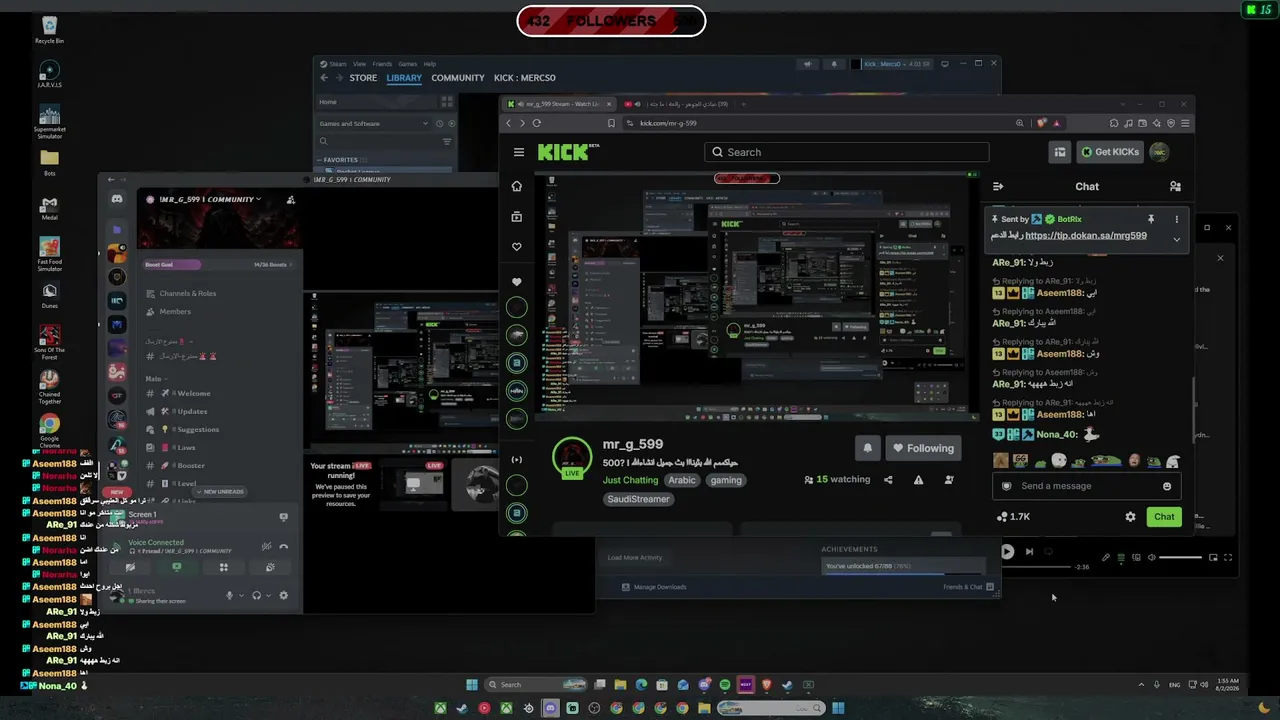1280x720 pixels.
Task: Click the NEW UNREADS button in Discord
Action: point(220,492)
